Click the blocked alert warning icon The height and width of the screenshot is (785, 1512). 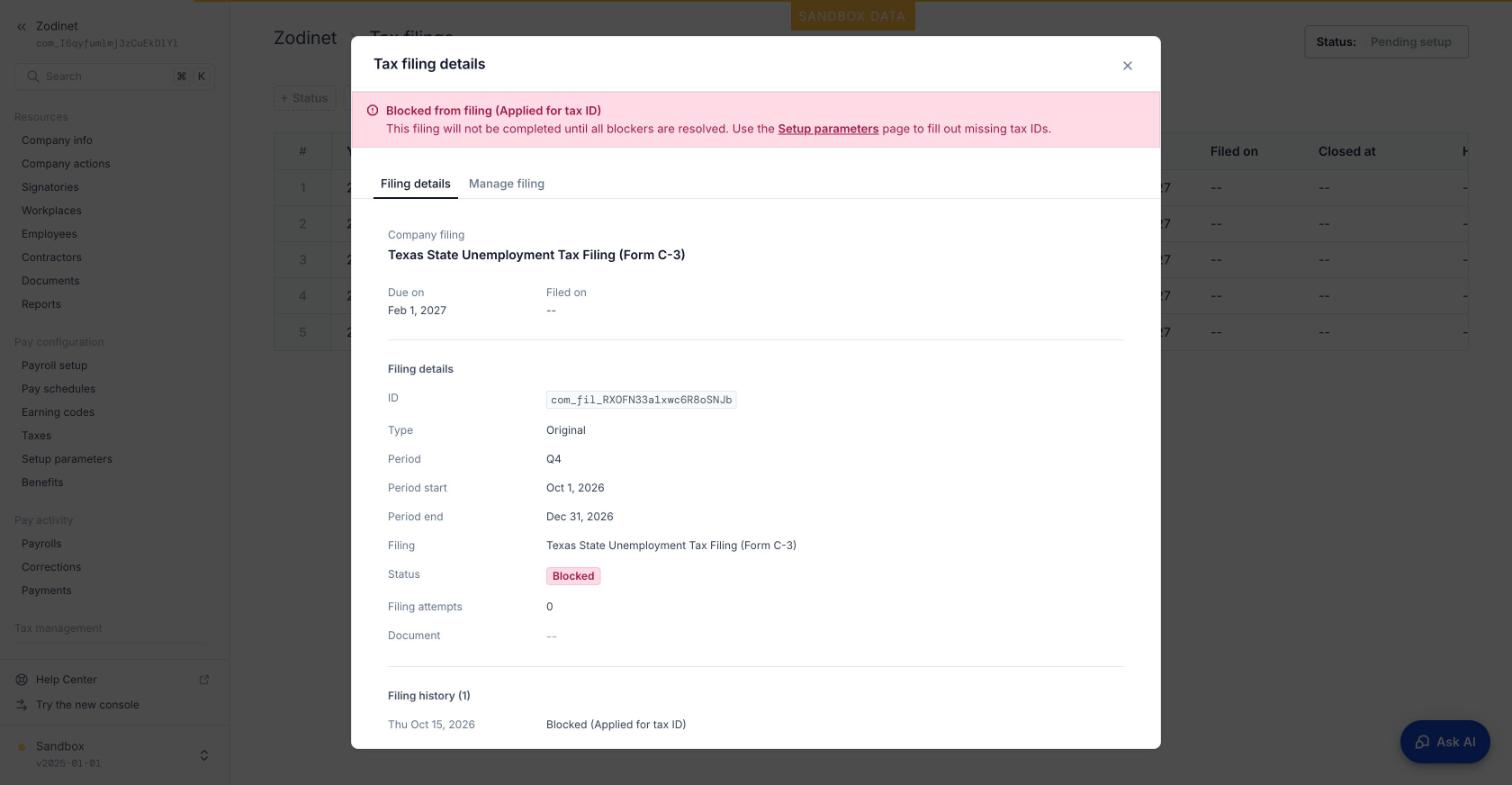tap(372, 111)
